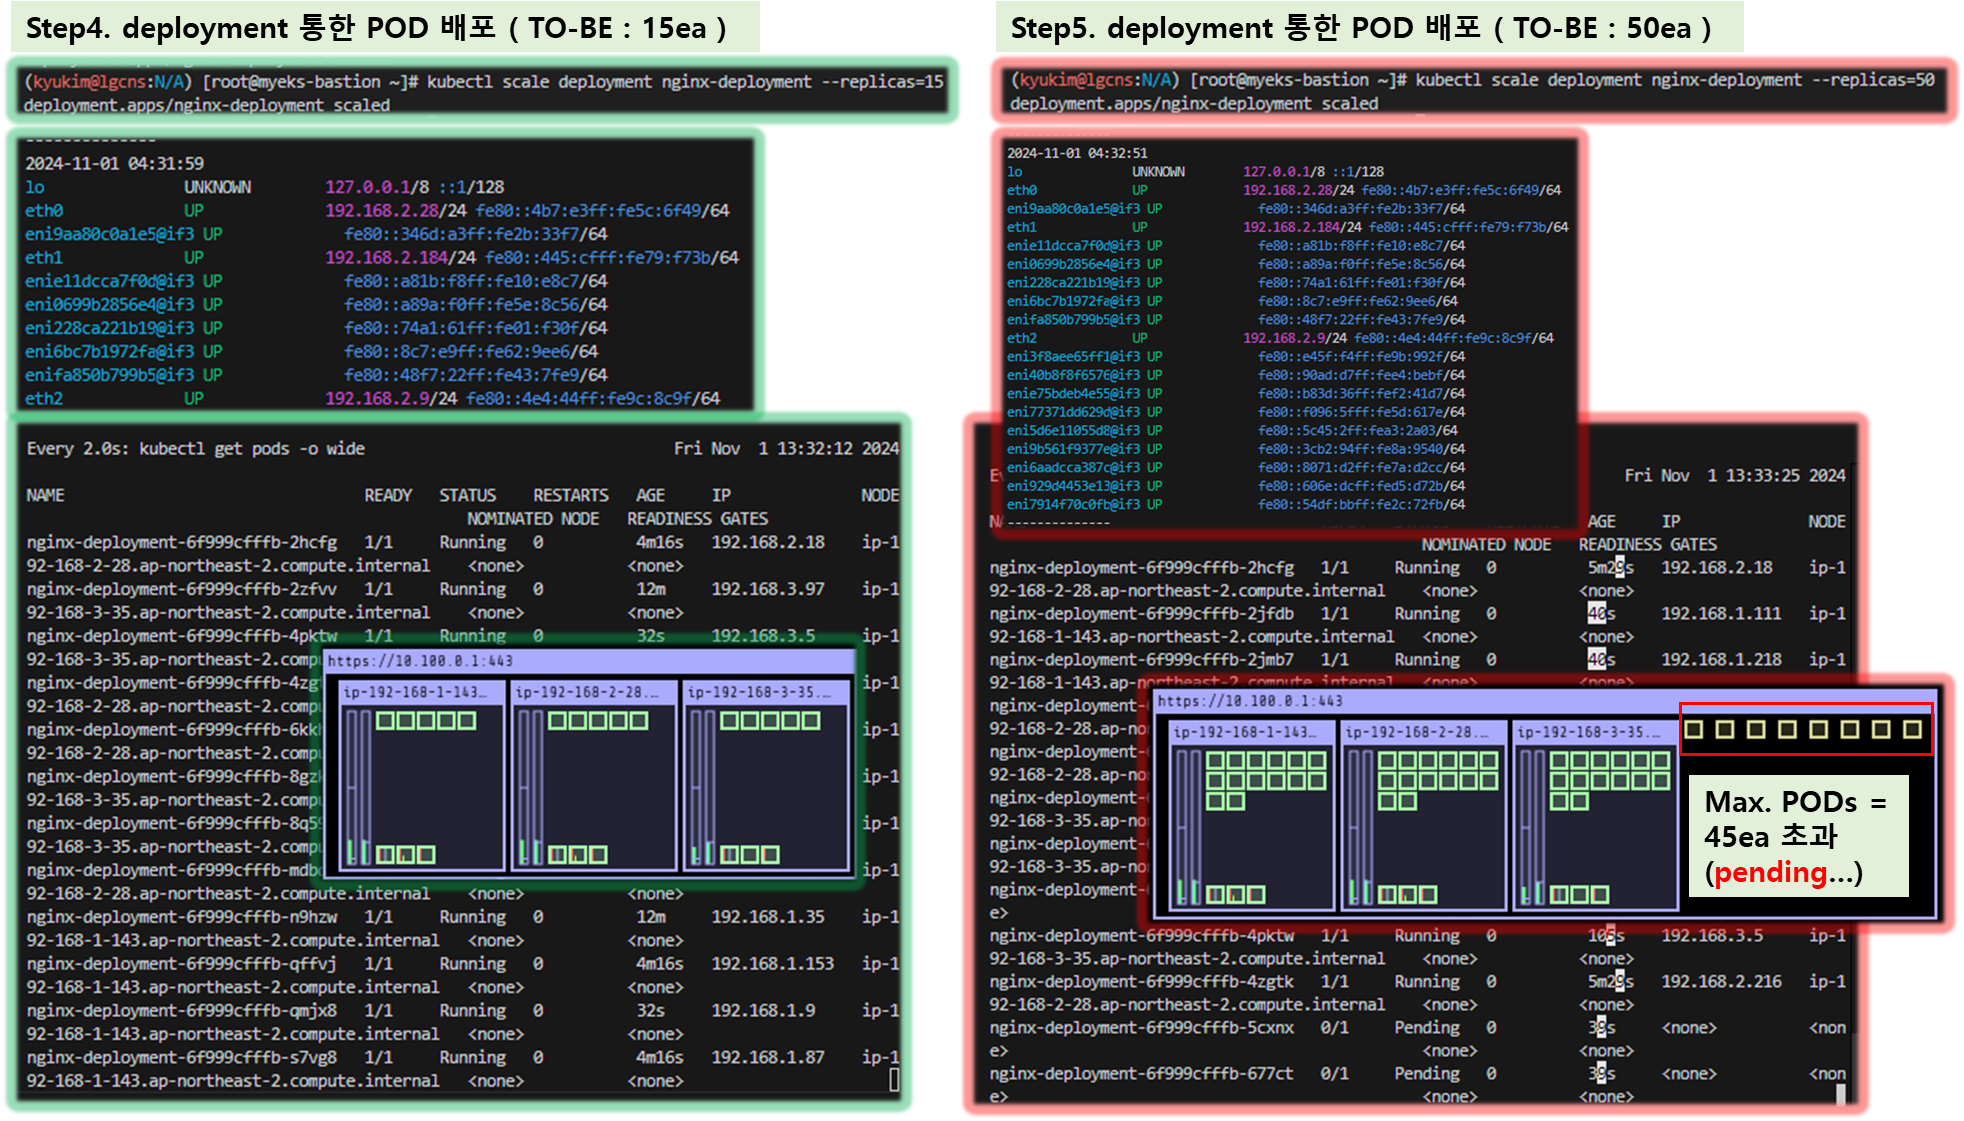Viewport: 1964px width, 1121px height.
Task: Click CPU usage bar in Step4 ip-192-168-1-143 node
Action: [x=352, y=785]
